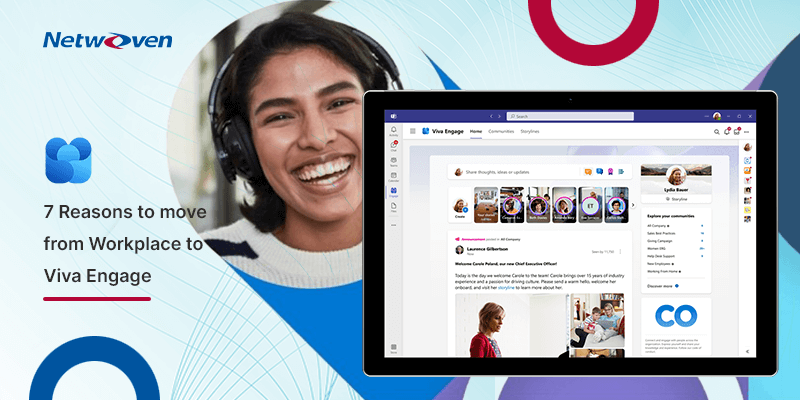This screenshot has height=400, width=800.
Task: Choose the question post type icon
Action: click(599, 171)
